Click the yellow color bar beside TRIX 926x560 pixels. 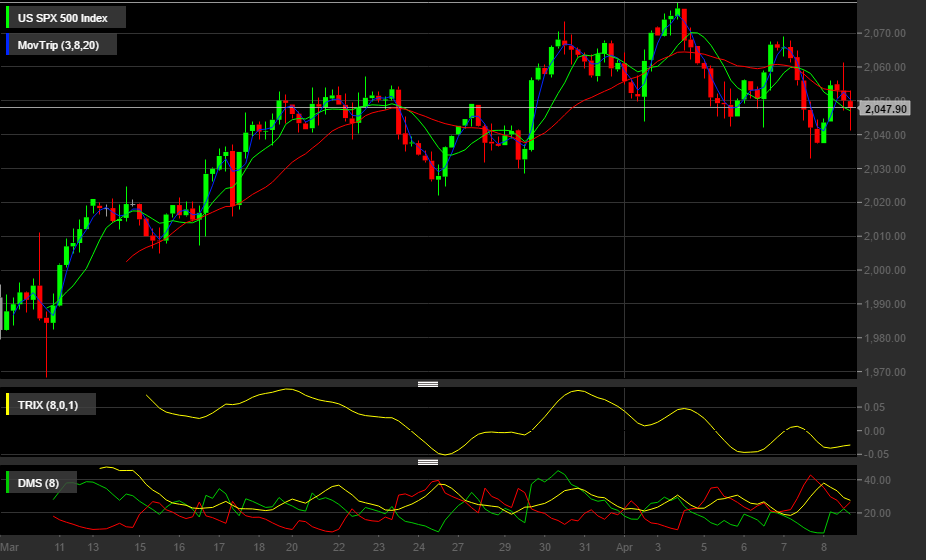click(7, 405)
